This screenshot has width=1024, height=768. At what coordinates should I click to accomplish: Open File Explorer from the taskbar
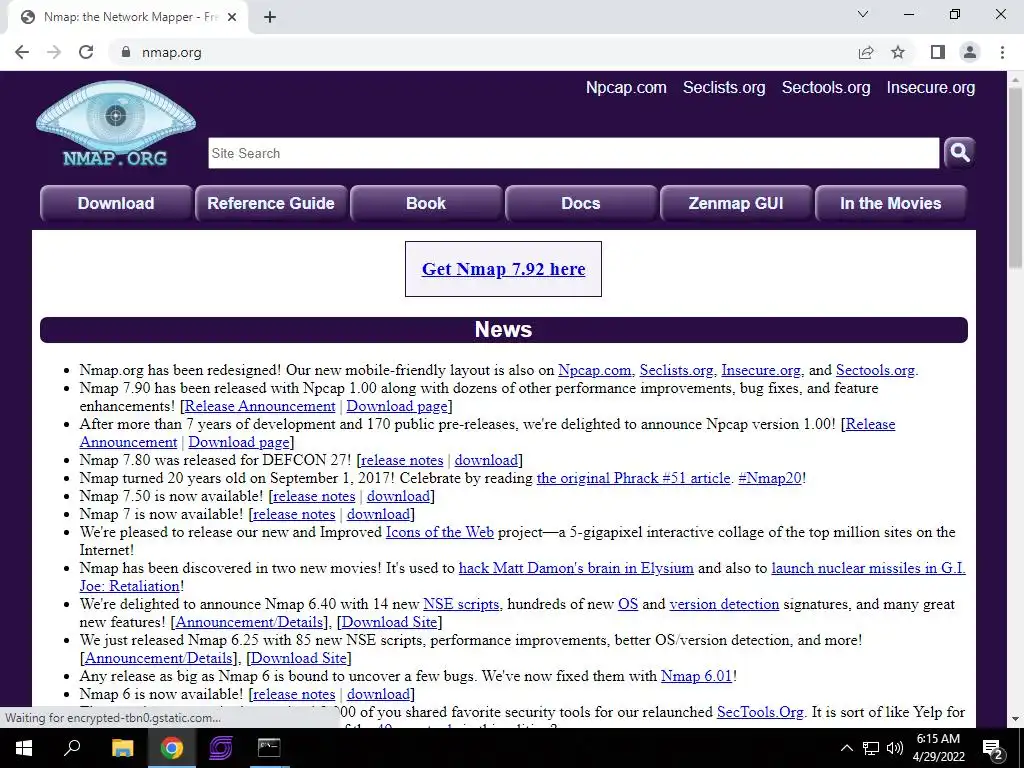pyautogui.click(x=122, y=748)
